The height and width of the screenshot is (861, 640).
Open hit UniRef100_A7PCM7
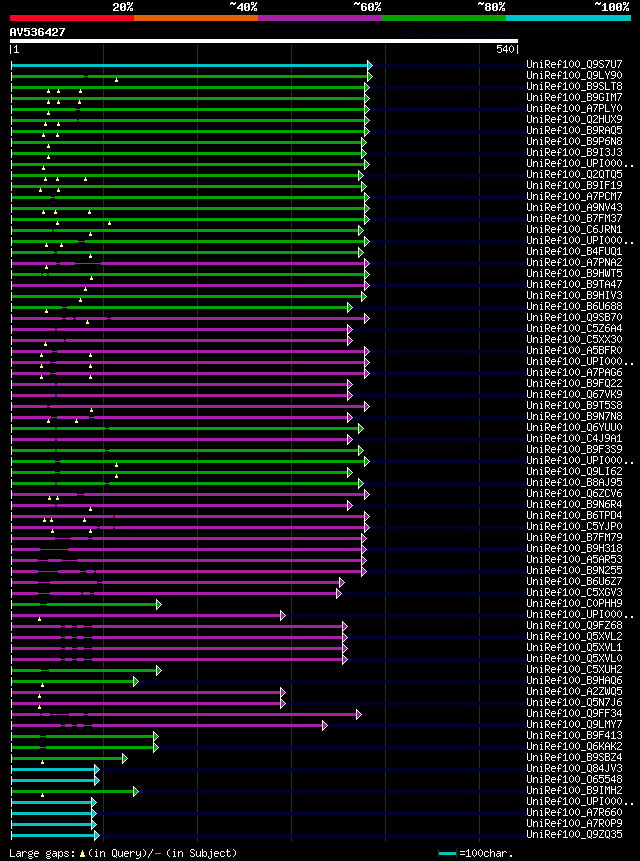[x=575, y=197]
